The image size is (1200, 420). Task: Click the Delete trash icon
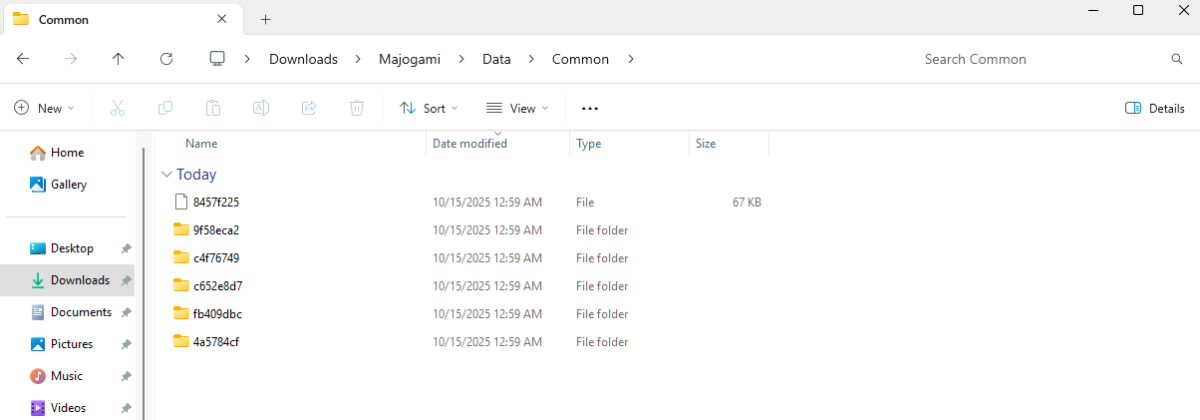tap(357, 108)
